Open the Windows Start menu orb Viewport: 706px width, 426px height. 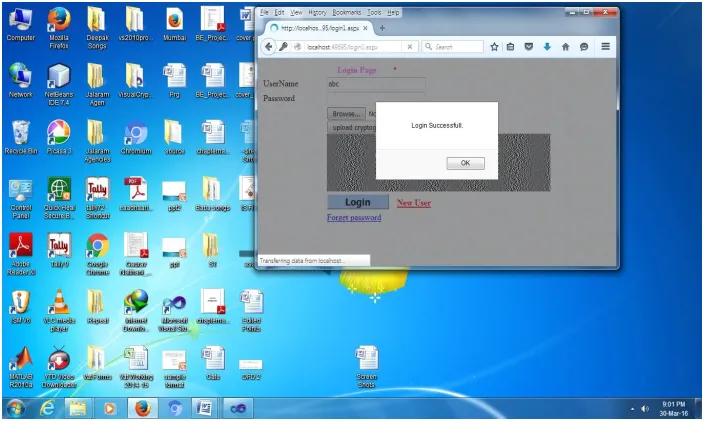16,409
